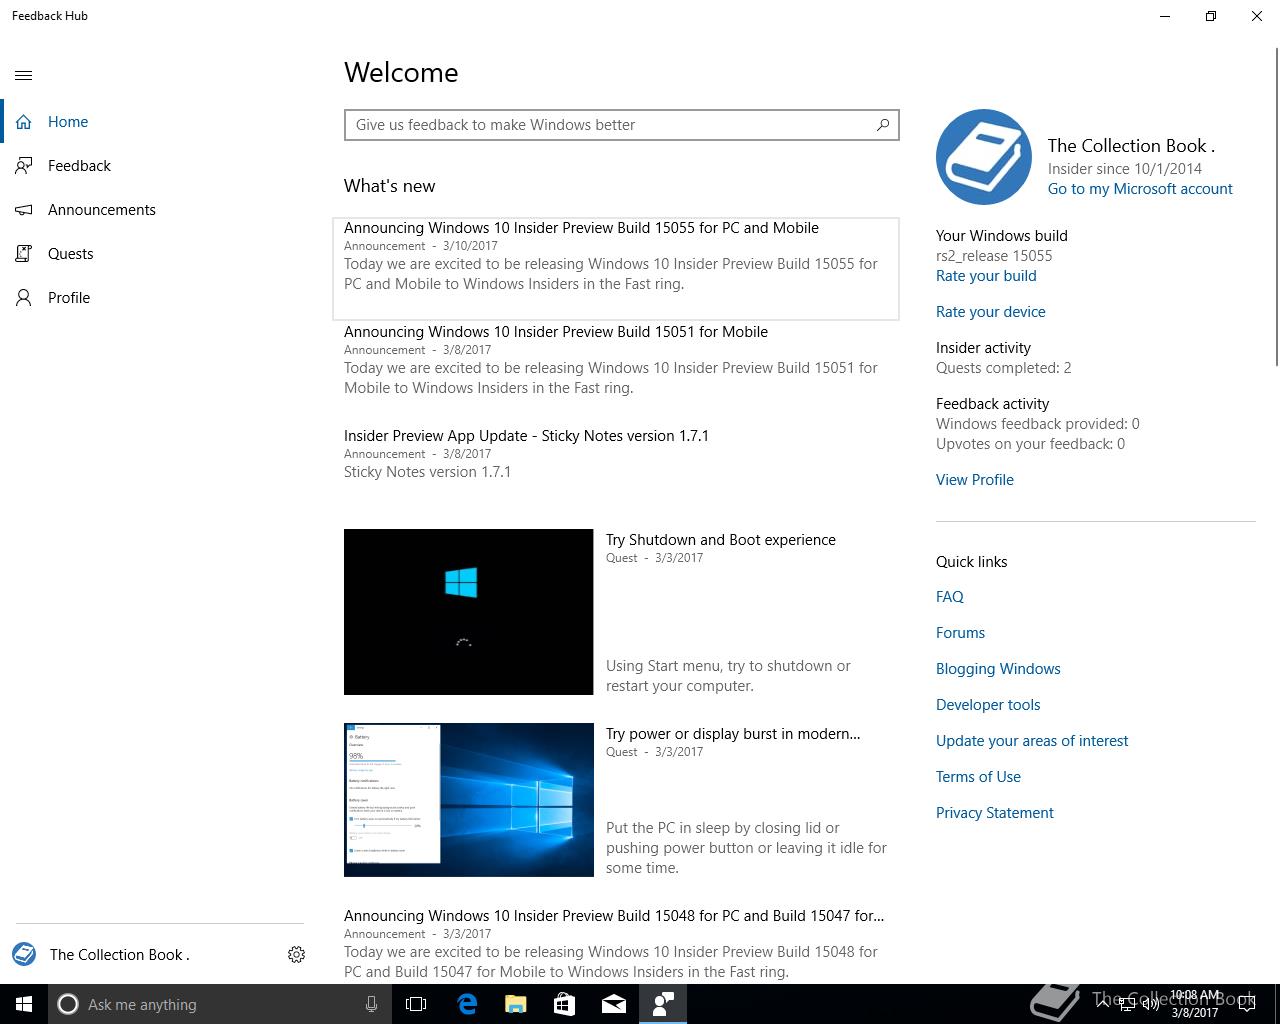Minimize the Feedback Hub window
Screen dimensions: 1280x1024
[x=1165, y=16]
